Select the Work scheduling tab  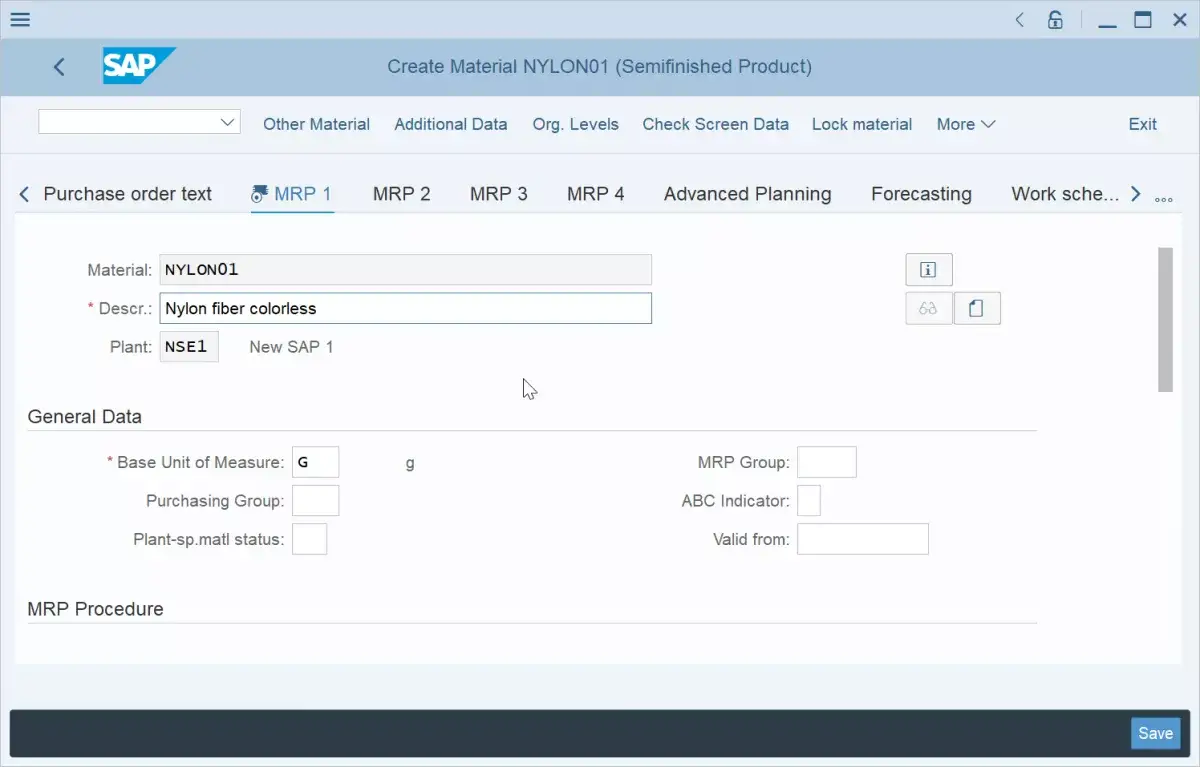coord(1065,194)
